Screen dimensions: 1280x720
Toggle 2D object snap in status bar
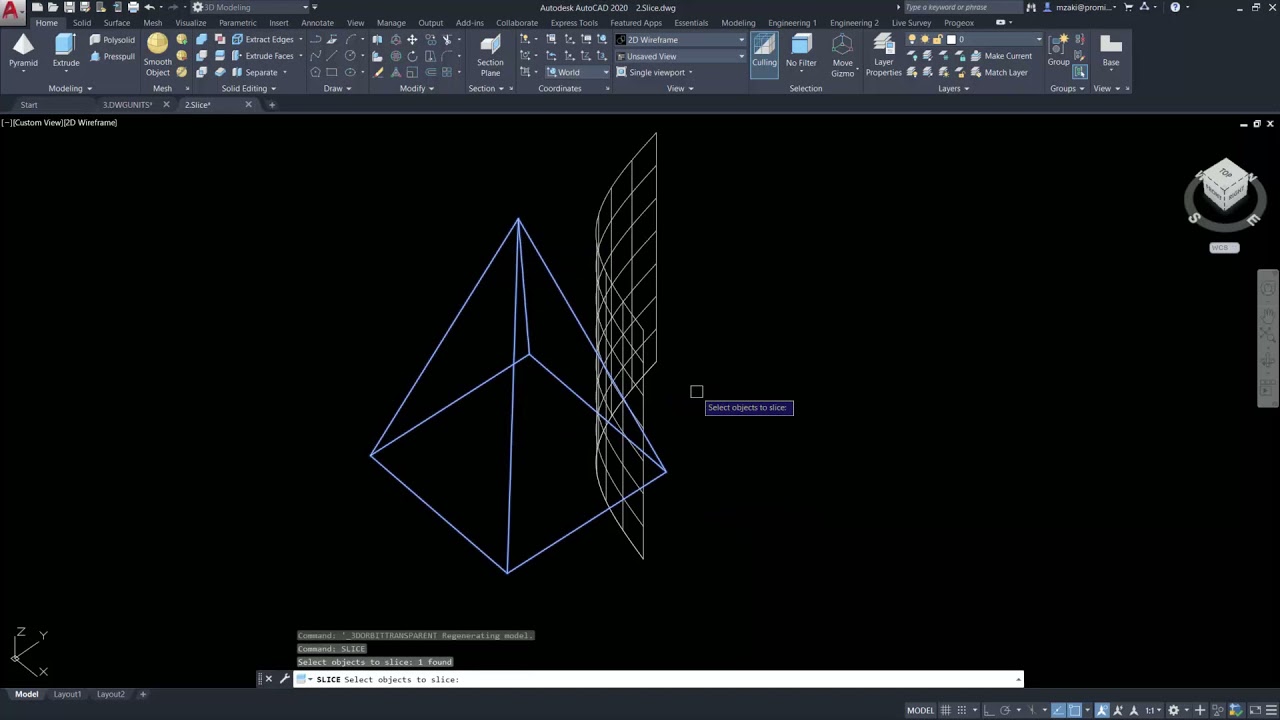[1075, 710]
